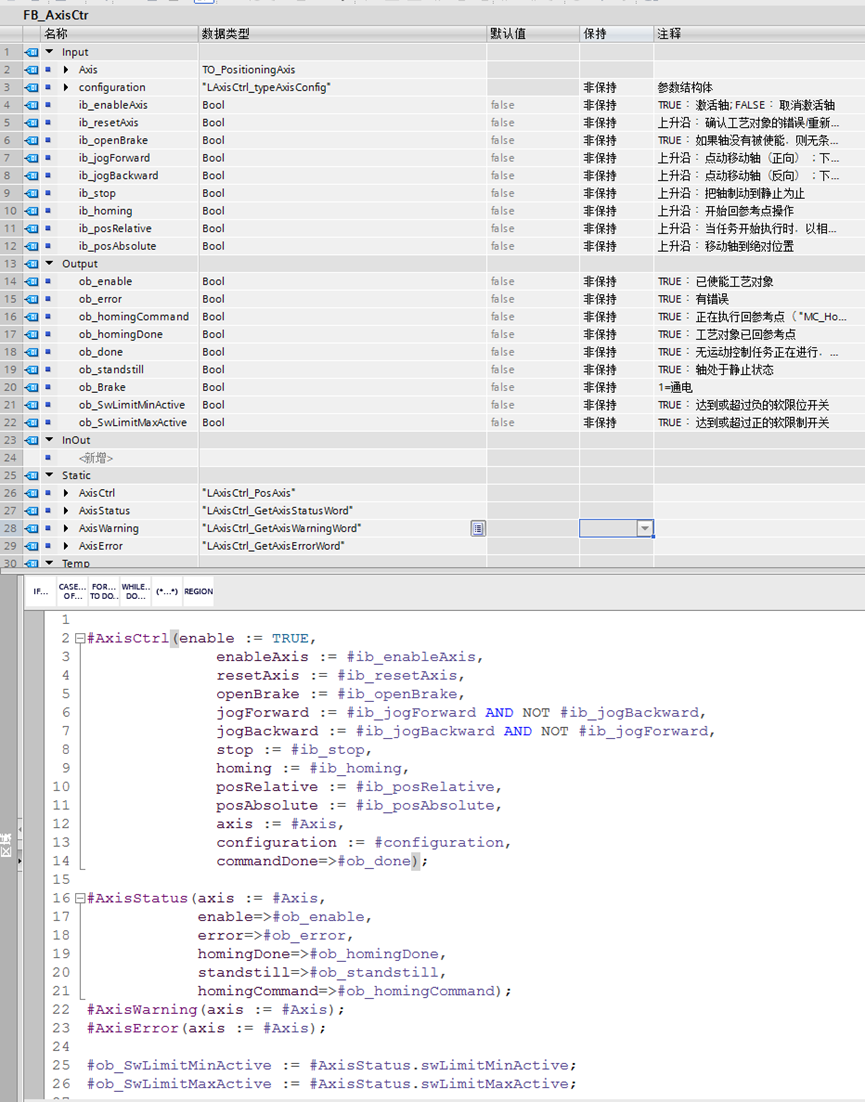Click the data type picker icon for AxisWarning
Image resolution: width=865 pixels, height=1102 pixels.
point(478,528)
